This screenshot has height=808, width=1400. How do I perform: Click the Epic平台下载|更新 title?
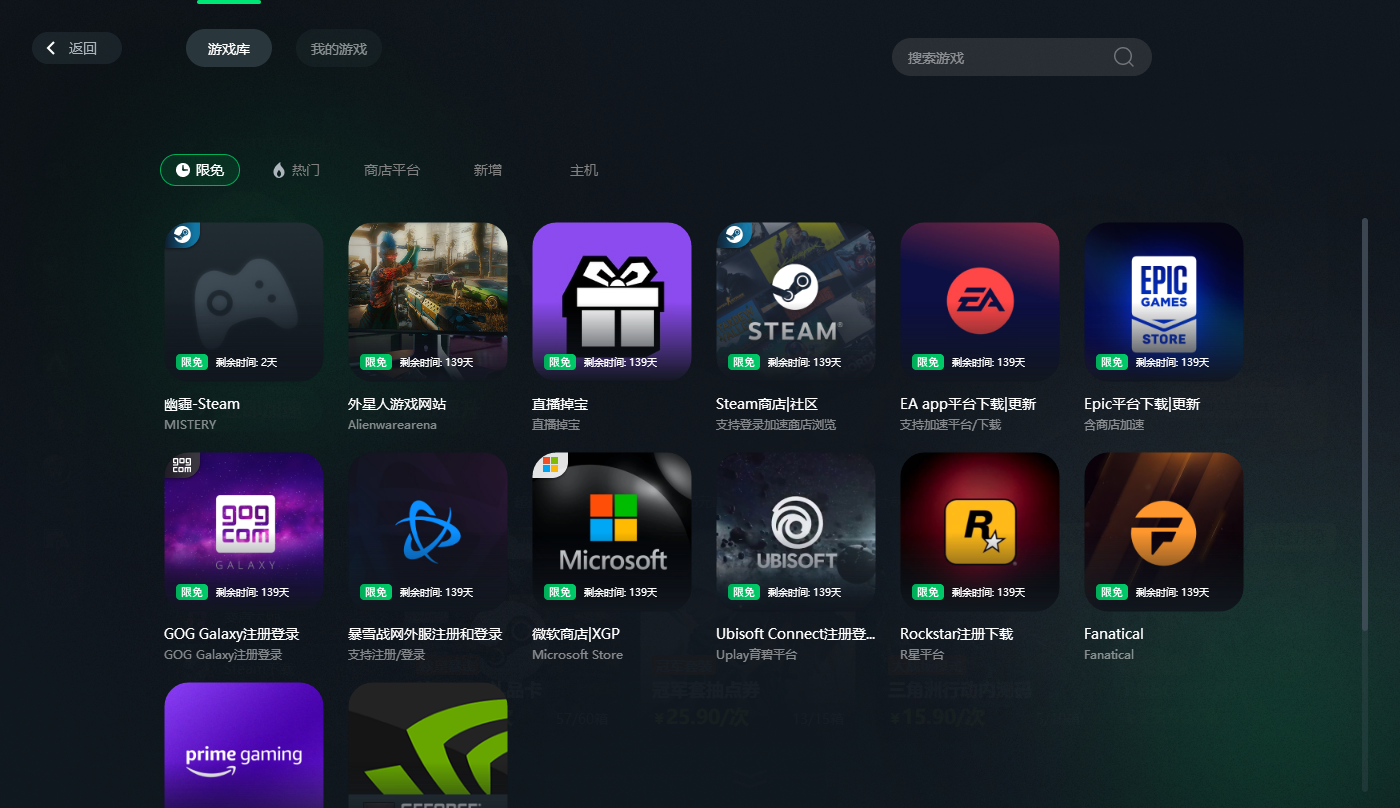pos(1142,404)
